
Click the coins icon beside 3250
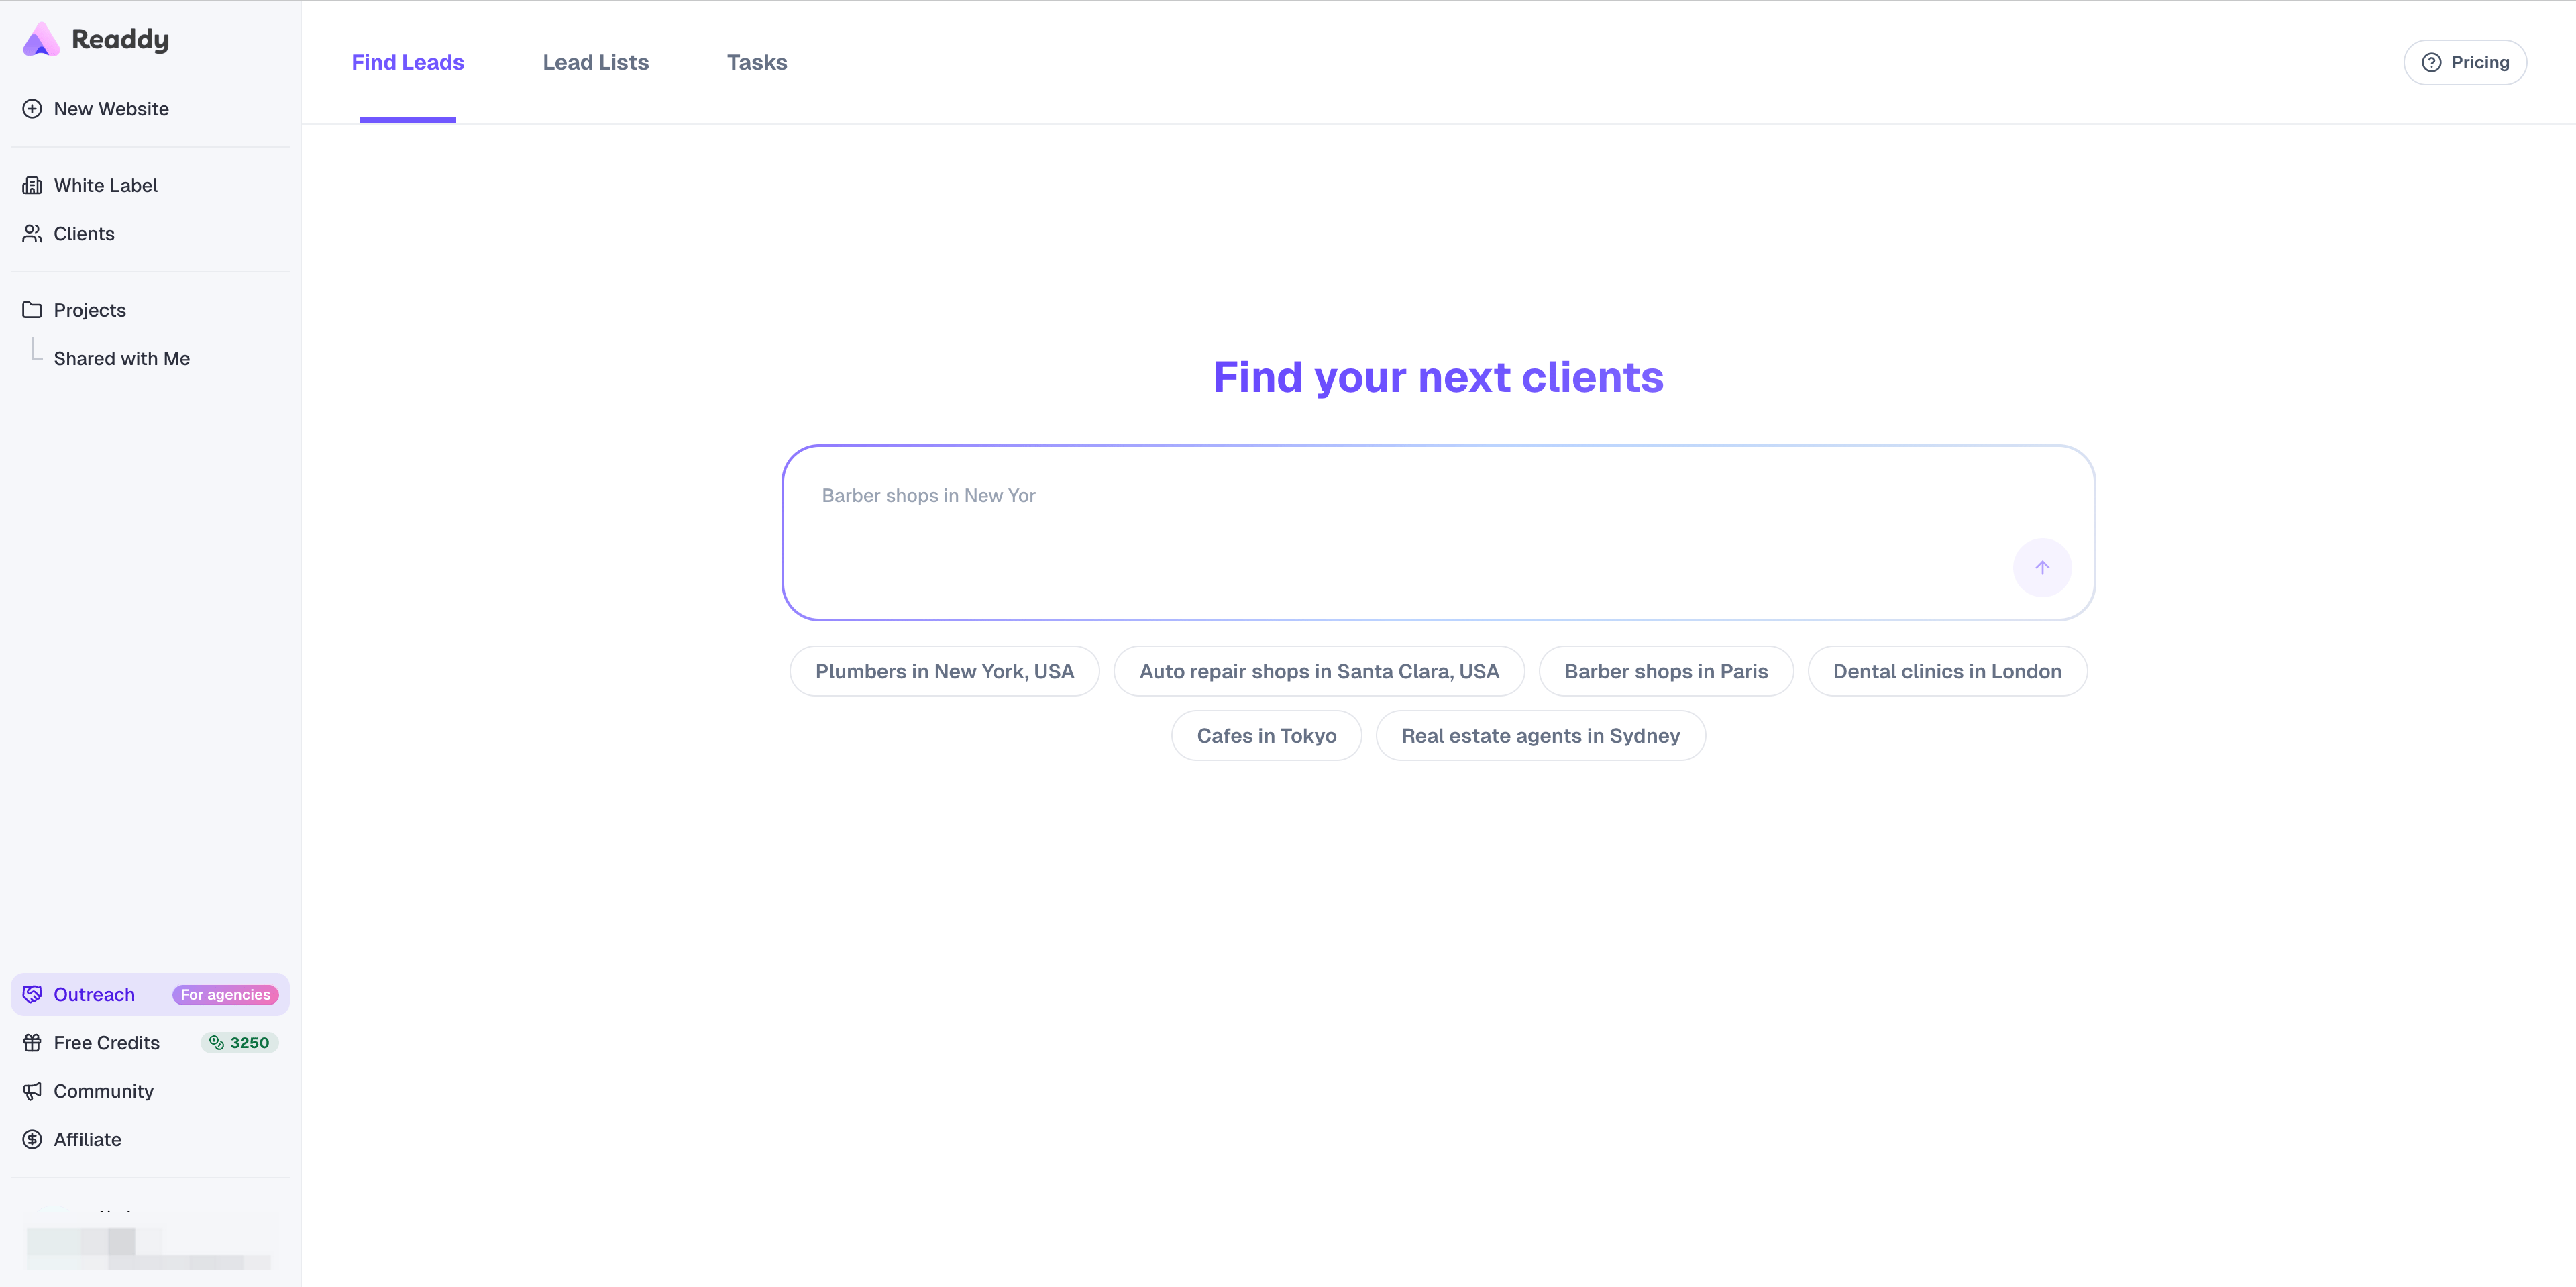pos(216,1043)
